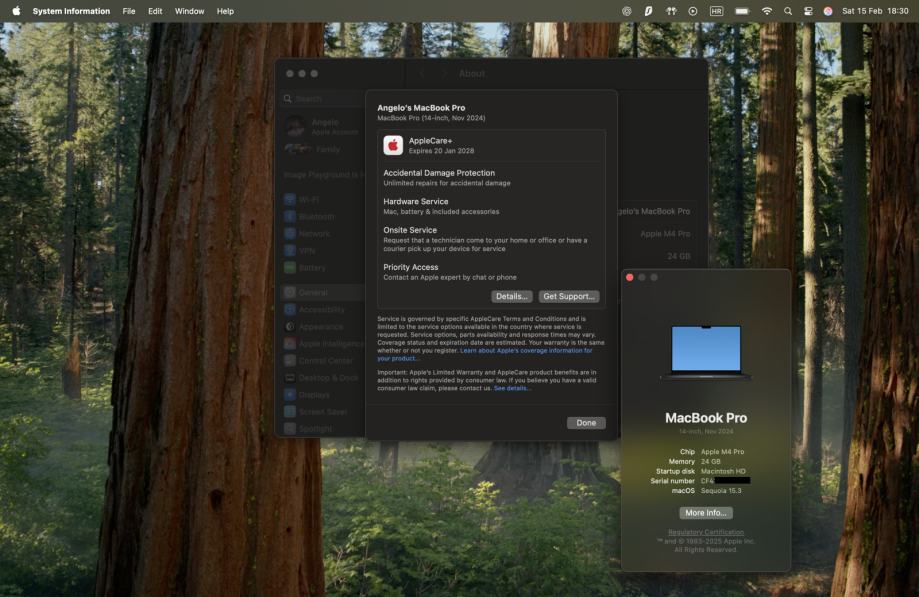
Task: Open the Window menu
Action: click(189, 11)
